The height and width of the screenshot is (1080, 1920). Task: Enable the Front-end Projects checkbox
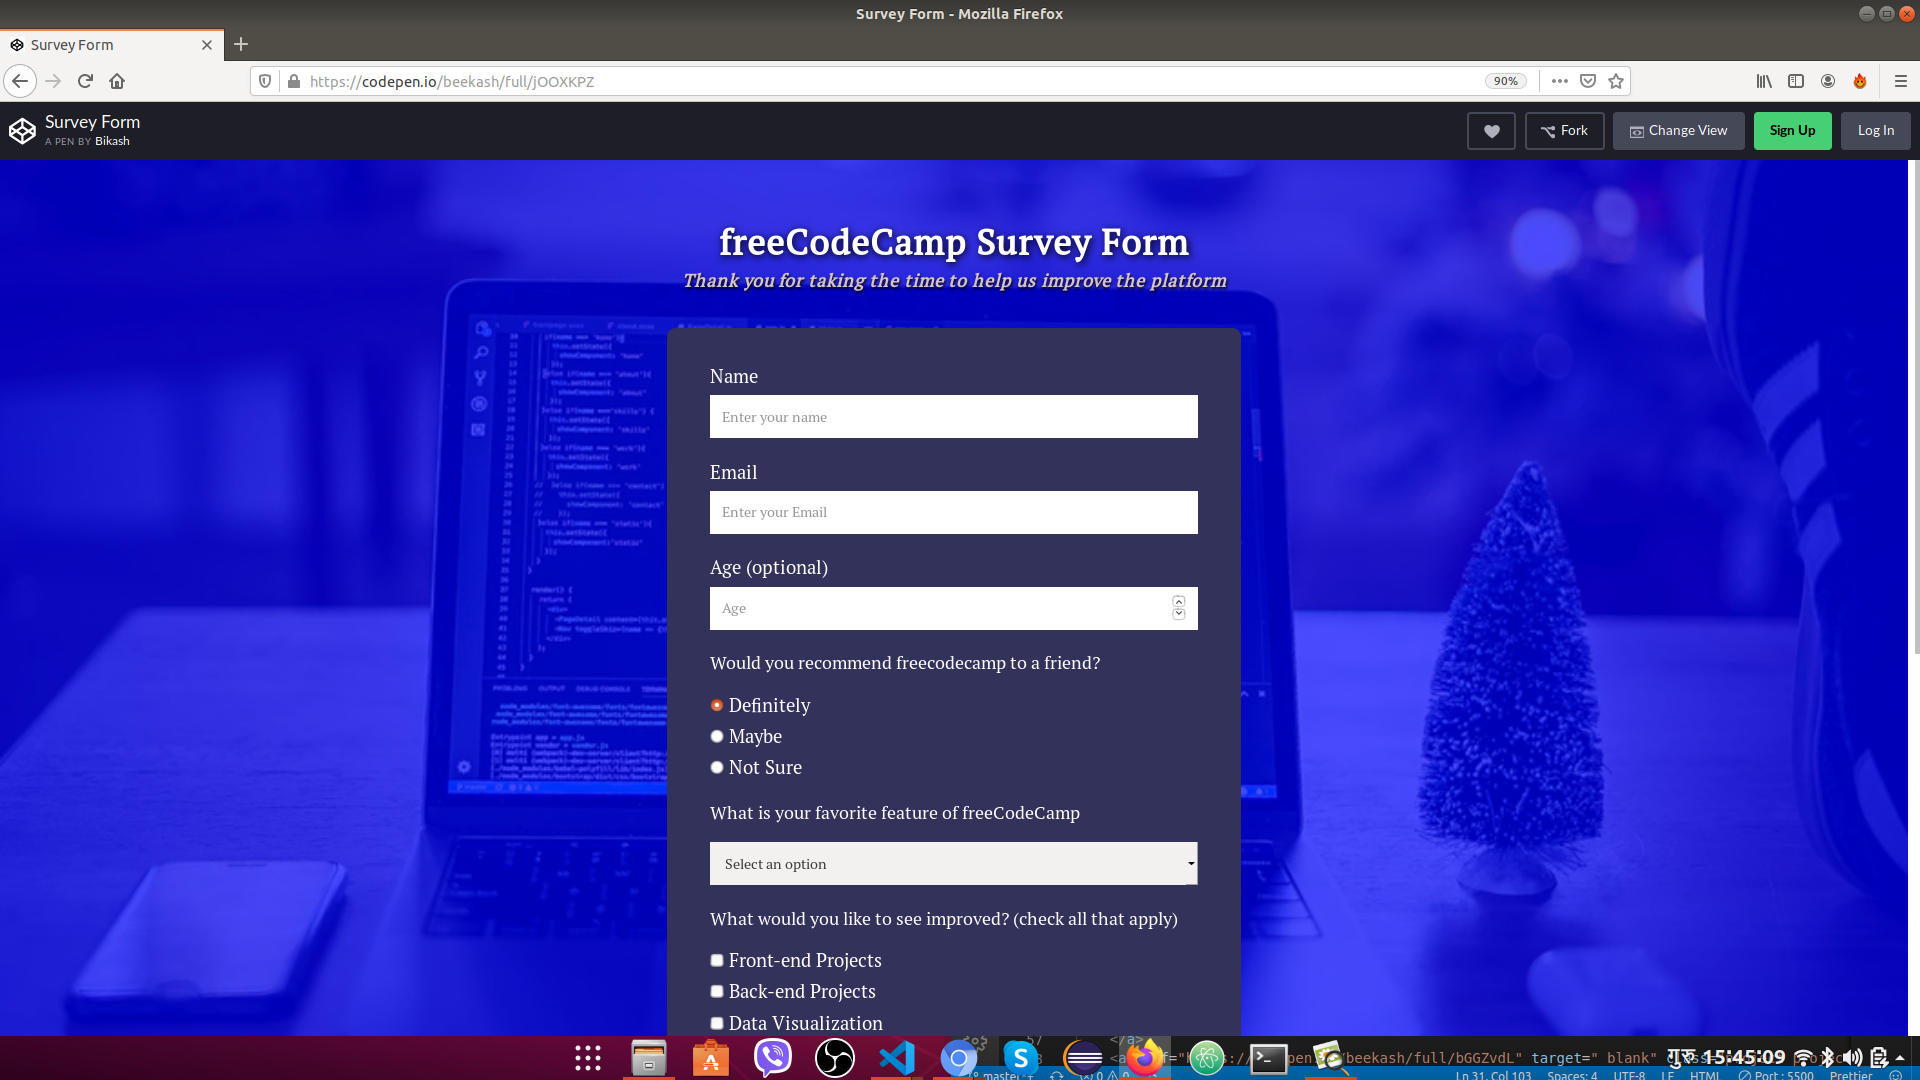(716, 960)
